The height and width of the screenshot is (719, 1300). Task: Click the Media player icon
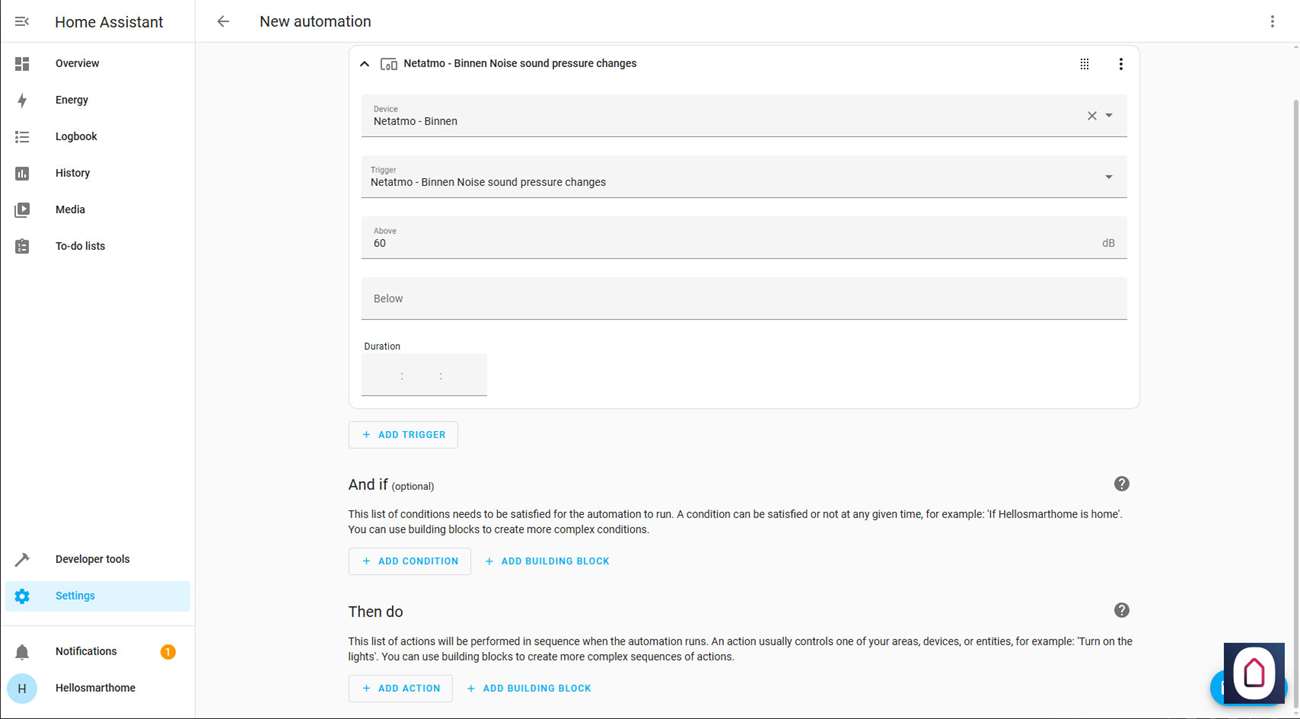point(22,210)
